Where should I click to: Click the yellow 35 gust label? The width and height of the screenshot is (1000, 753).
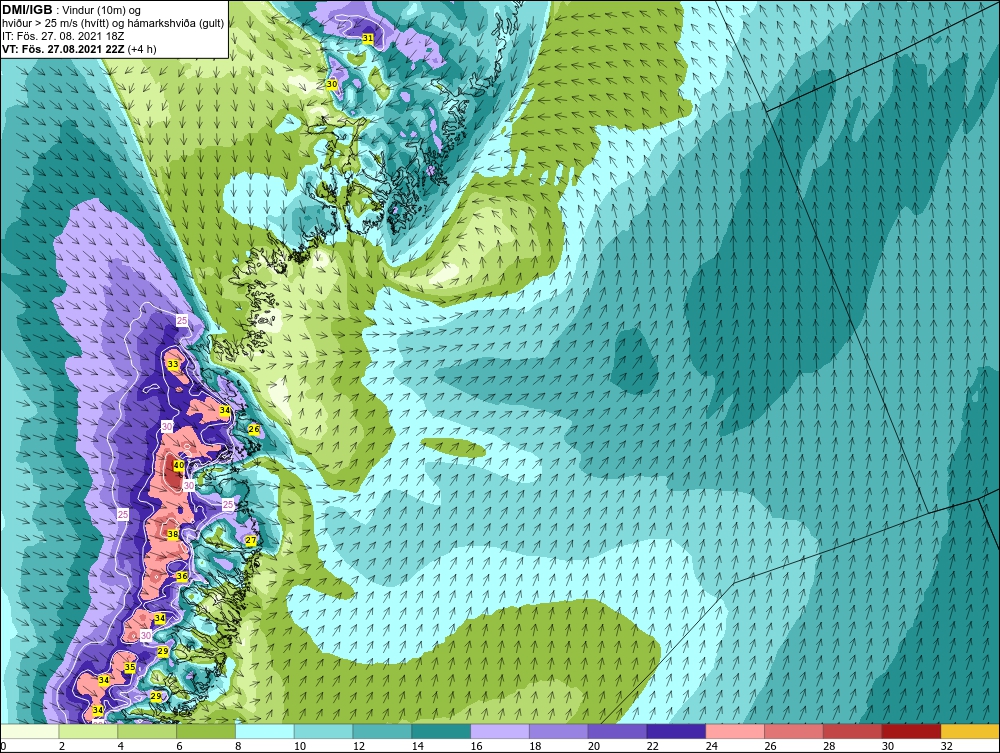point(130,667)
